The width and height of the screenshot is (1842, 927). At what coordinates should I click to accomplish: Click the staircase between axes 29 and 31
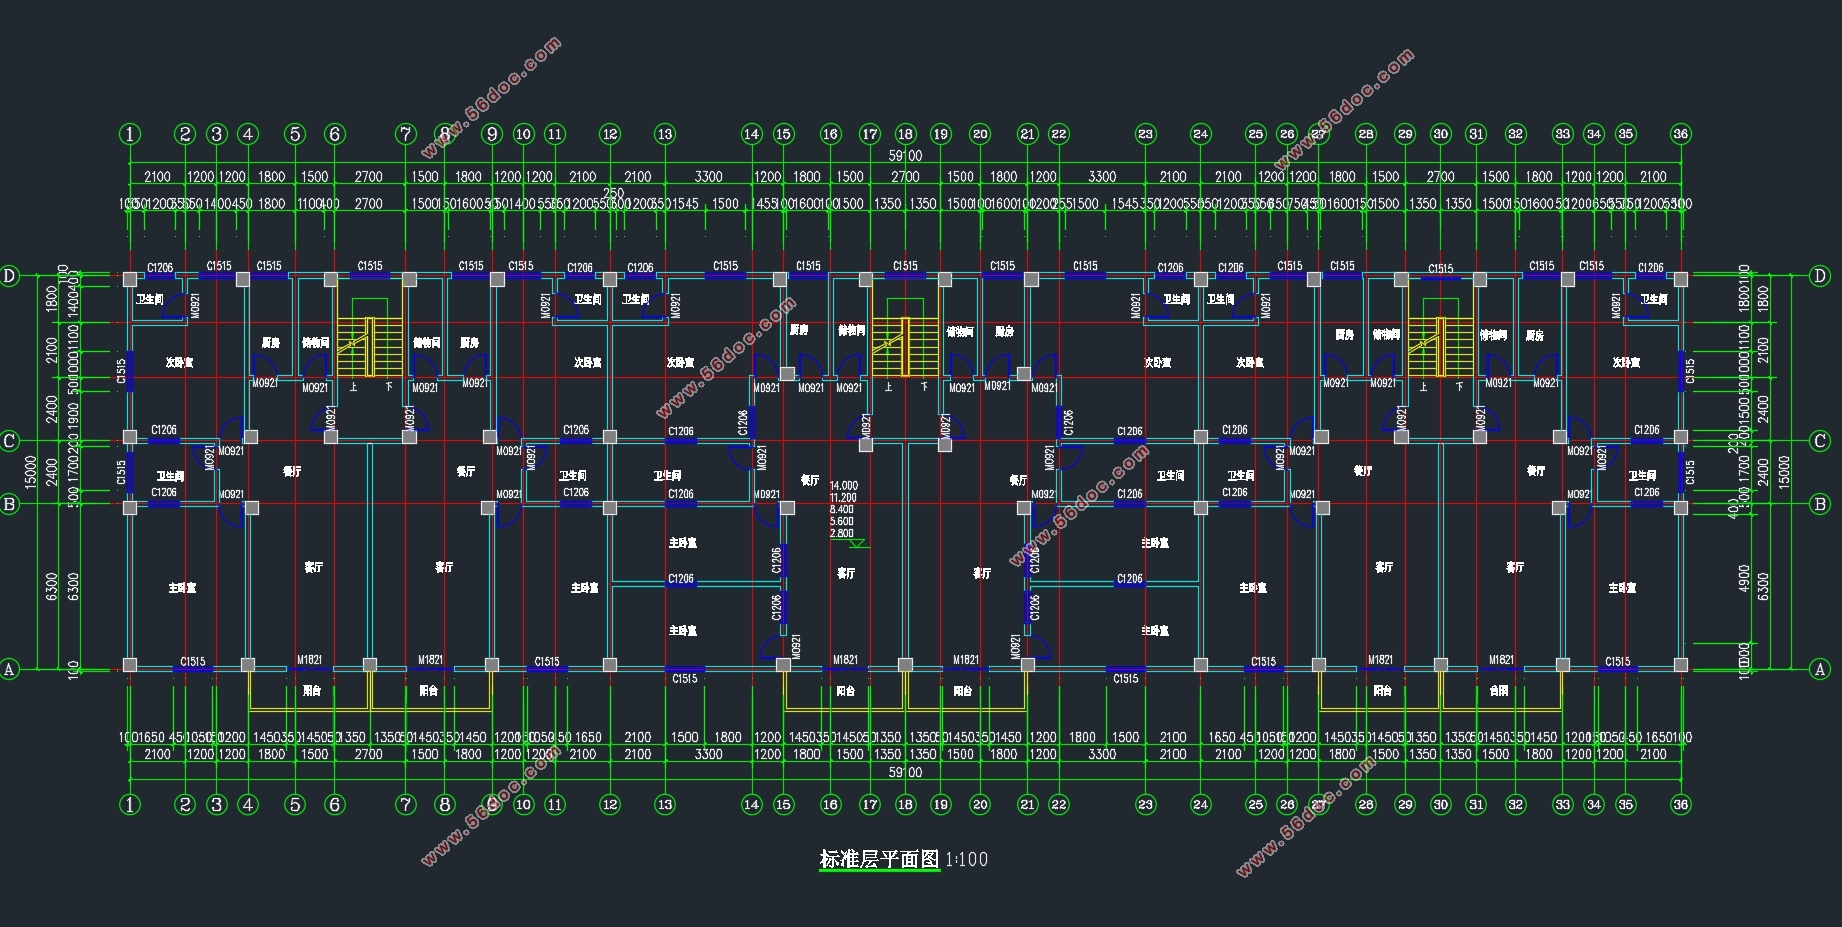1440,347
